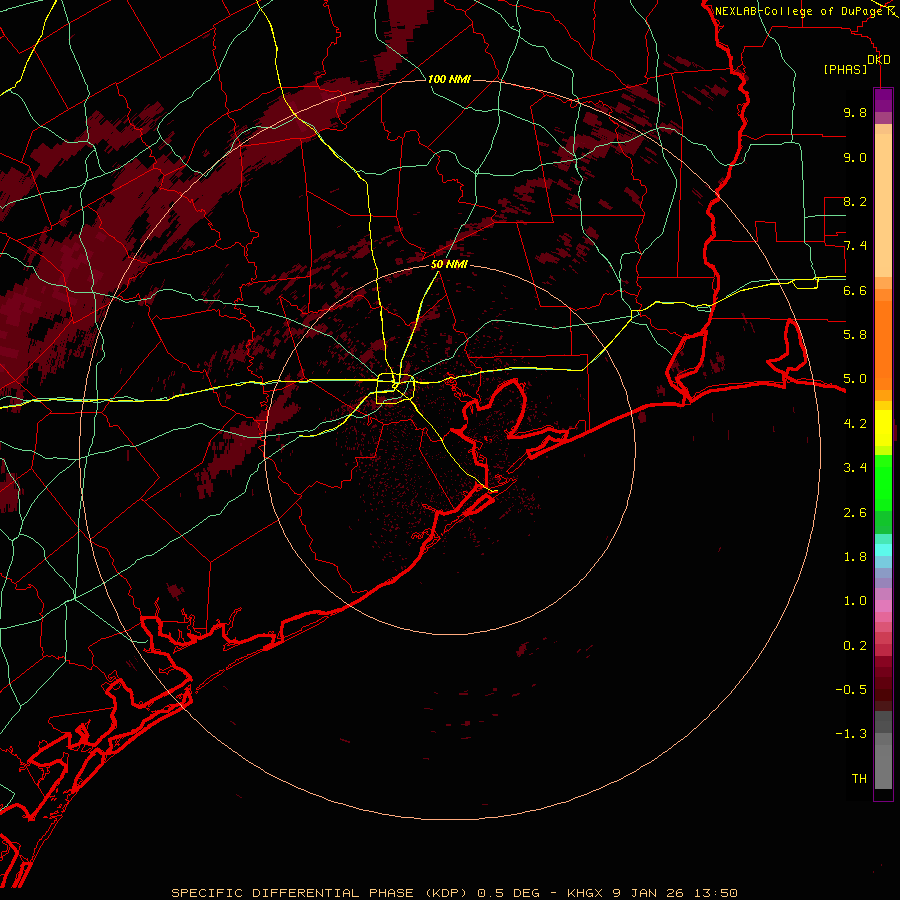Click the 1.0 scale label
900x900 pixels.
[855, 601]
